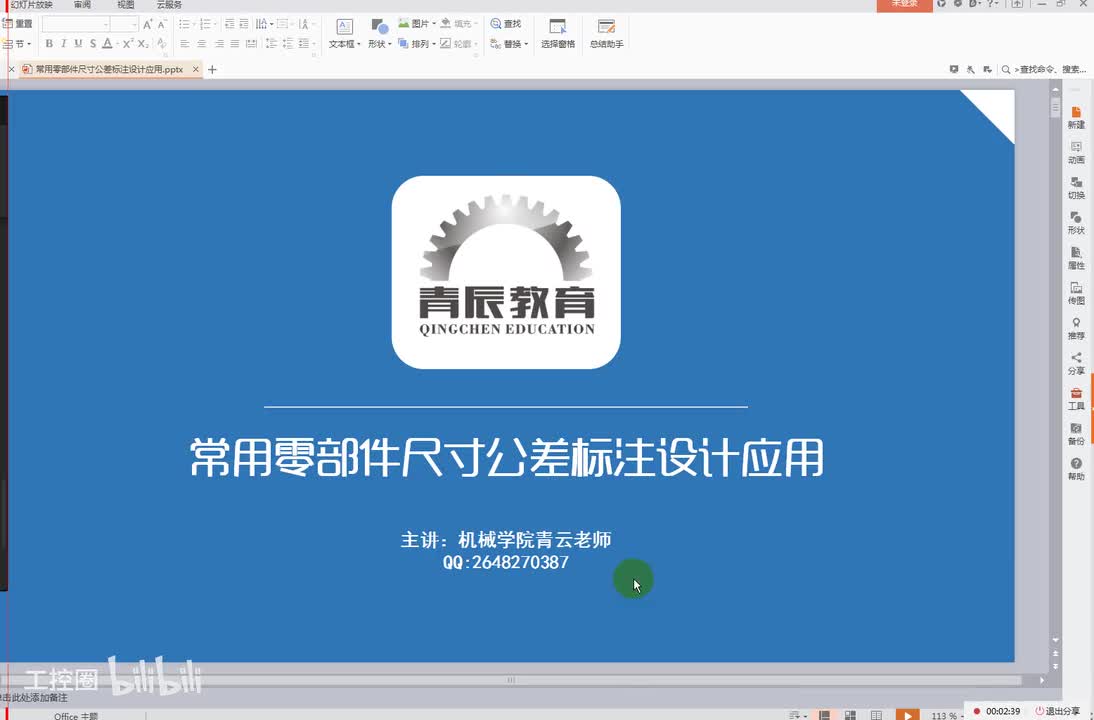Screen dimensions: 1094x720
Task: Center align text
Action: click(x=202, y=43)
